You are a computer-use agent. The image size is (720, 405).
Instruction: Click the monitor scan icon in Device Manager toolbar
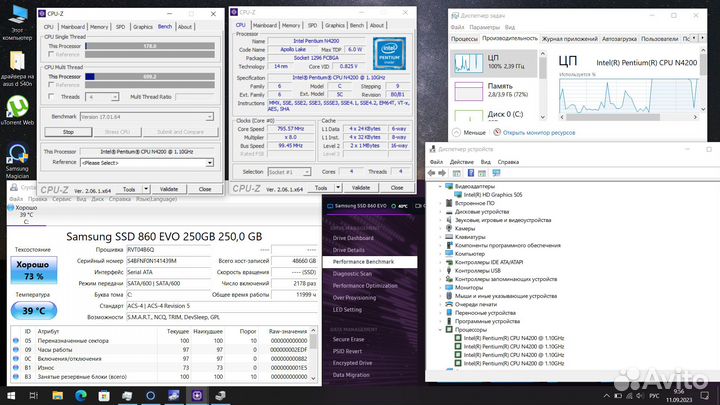pos(496,173)
